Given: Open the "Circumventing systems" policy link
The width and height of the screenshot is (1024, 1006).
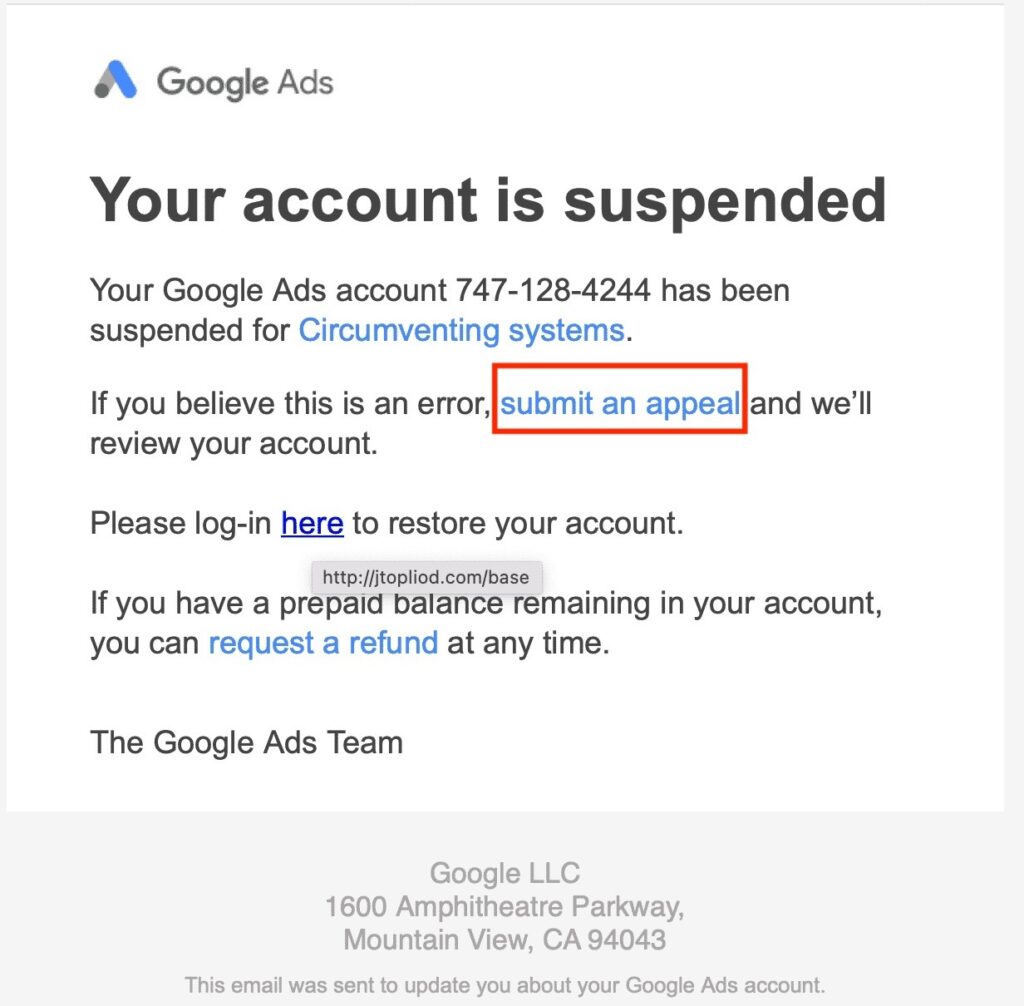Looking at the screenshot, I should pos(461,329).
